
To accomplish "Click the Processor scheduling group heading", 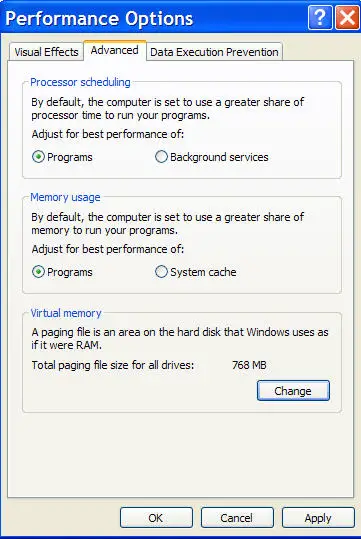I will (x=80, y=82).
